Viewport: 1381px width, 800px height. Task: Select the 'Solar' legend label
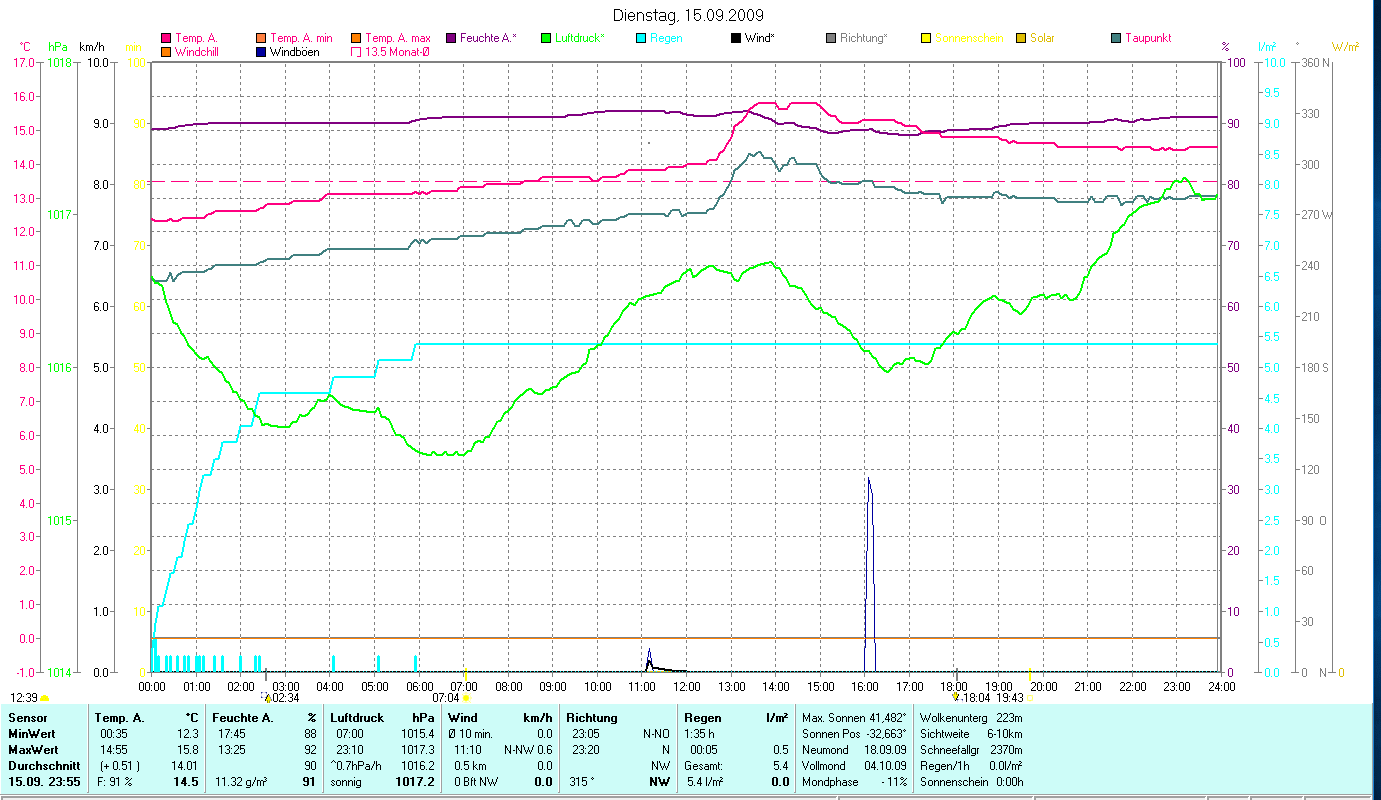1042,38
